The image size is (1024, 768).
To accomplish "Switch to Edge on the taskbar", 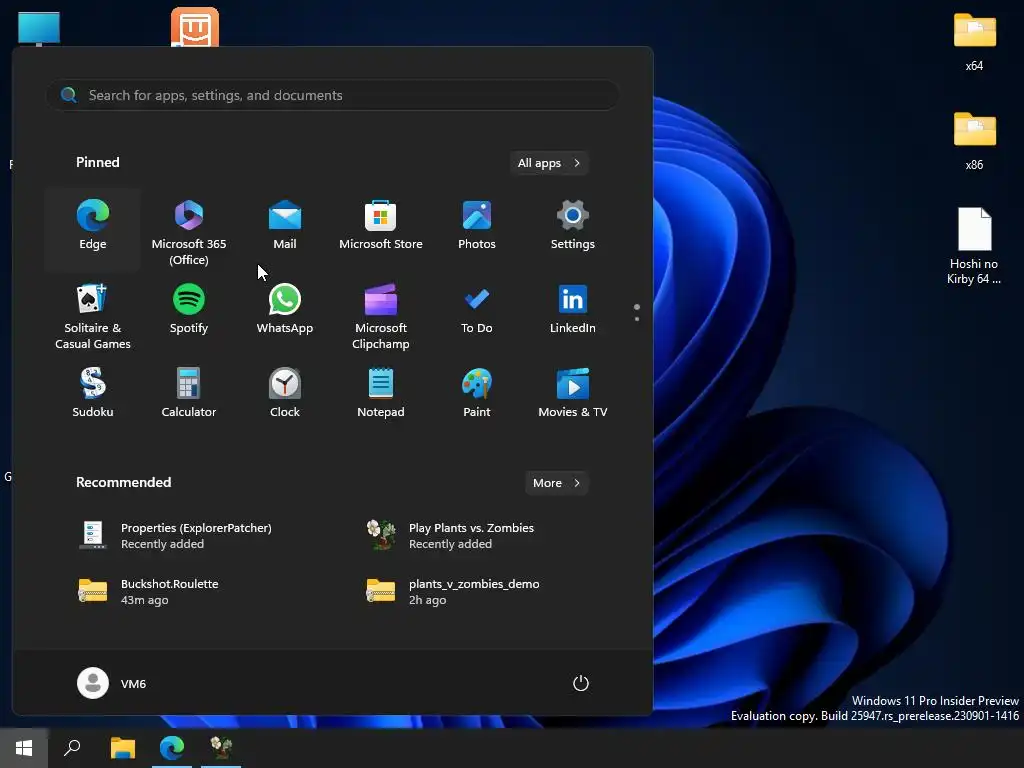I will pyautogui.click(x=172, y=748).
